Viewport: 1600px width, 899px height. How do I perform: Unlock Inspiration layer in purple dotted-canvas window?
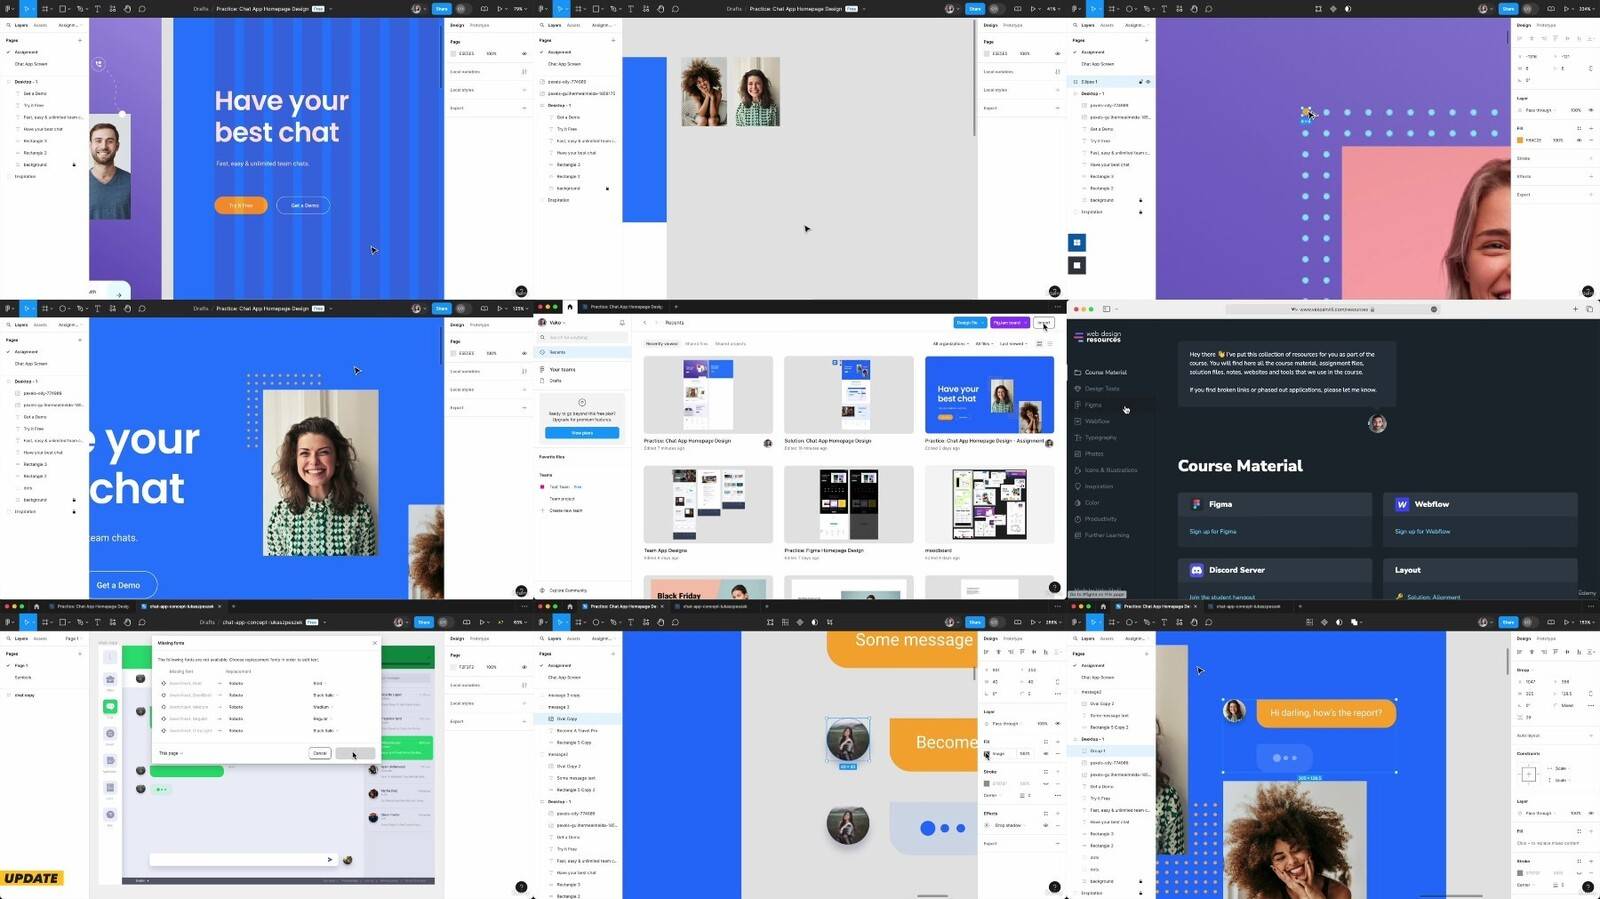1140,212
